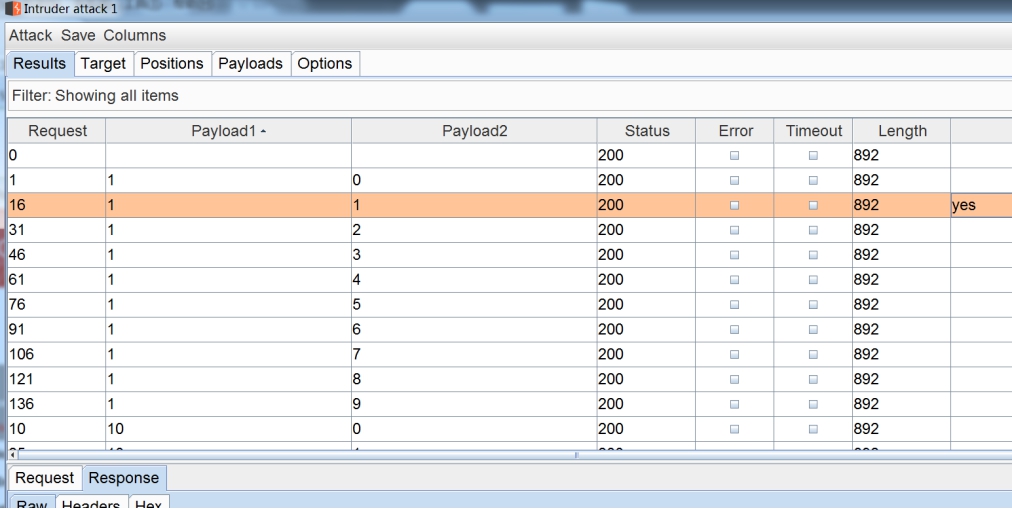The image size is (1012, 509).
Task: Click the Payload1 sort arrow indicator
Action: (x=263, y=132)
